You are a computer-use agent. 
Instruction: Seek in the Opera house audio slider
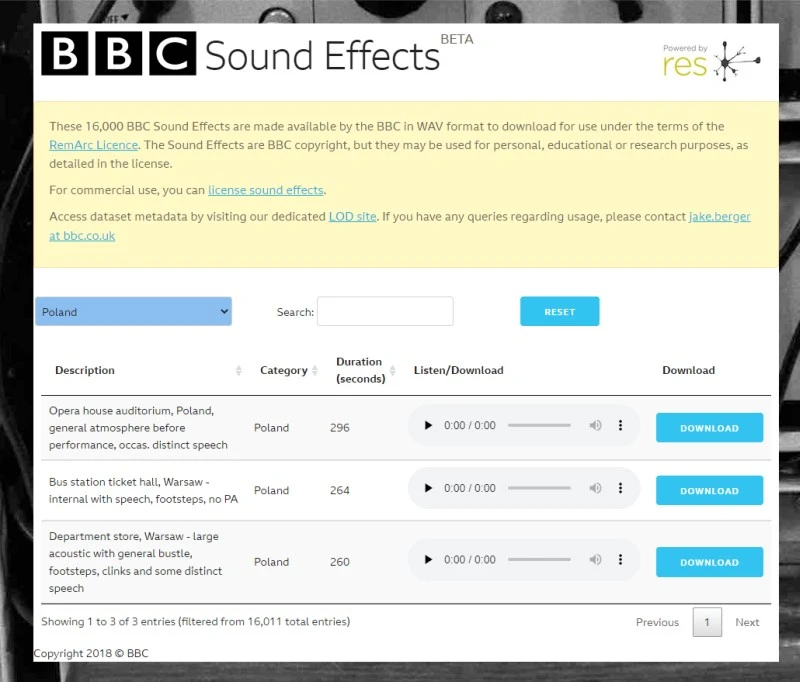[539, 426]
